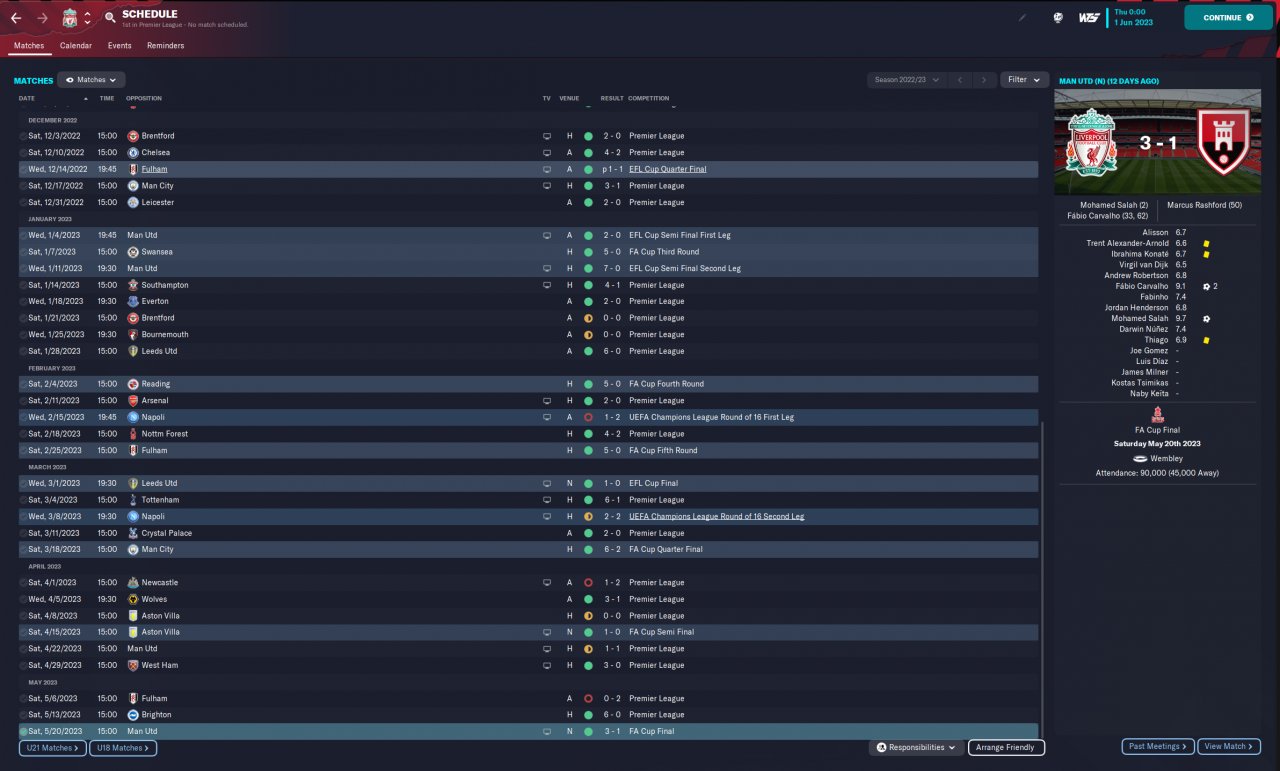The image size is (1280, 771).
Task: Toggle the Date column sort arrow
Action: (x=85, y=99)
